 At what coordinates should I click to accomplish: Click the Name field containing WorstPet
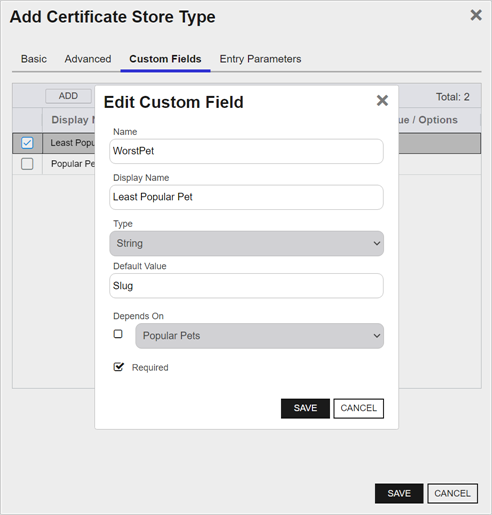(246, 151)
